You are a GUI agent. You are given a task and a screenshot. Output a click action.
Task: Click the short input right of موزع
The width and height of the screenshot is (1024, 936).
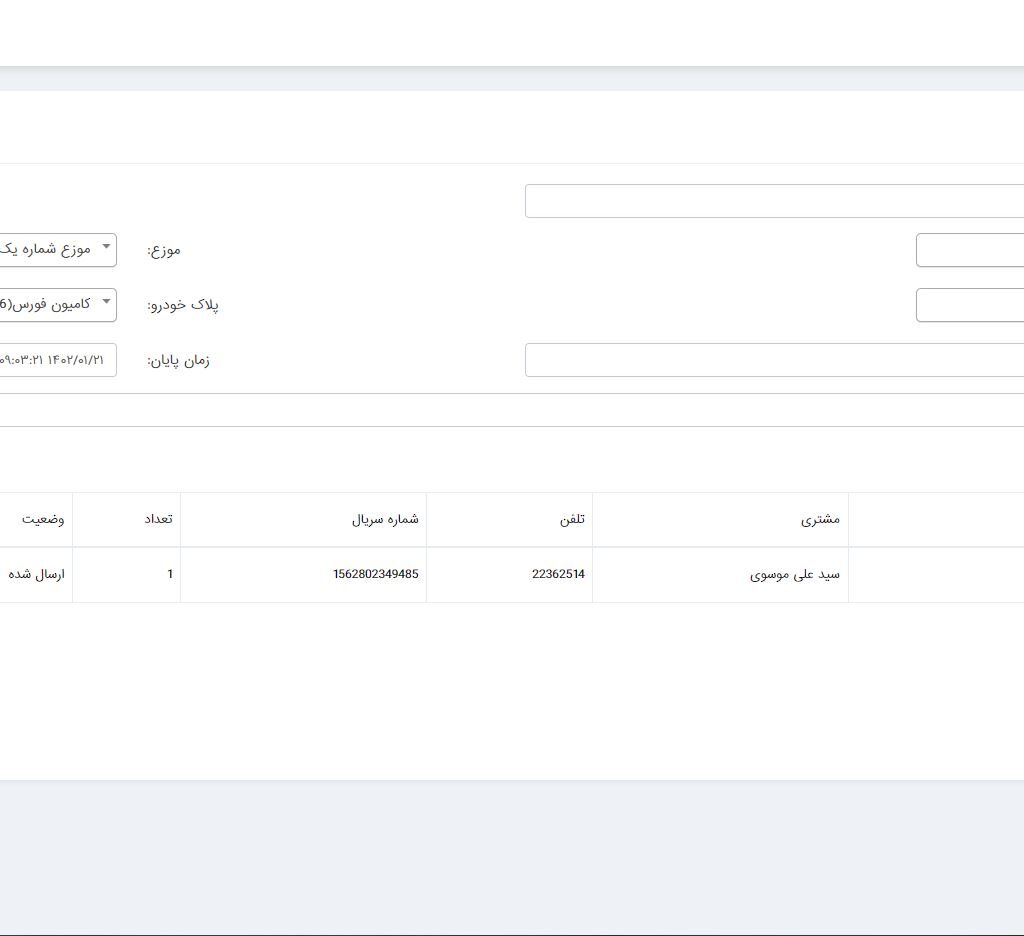click(x=969, y=250)
